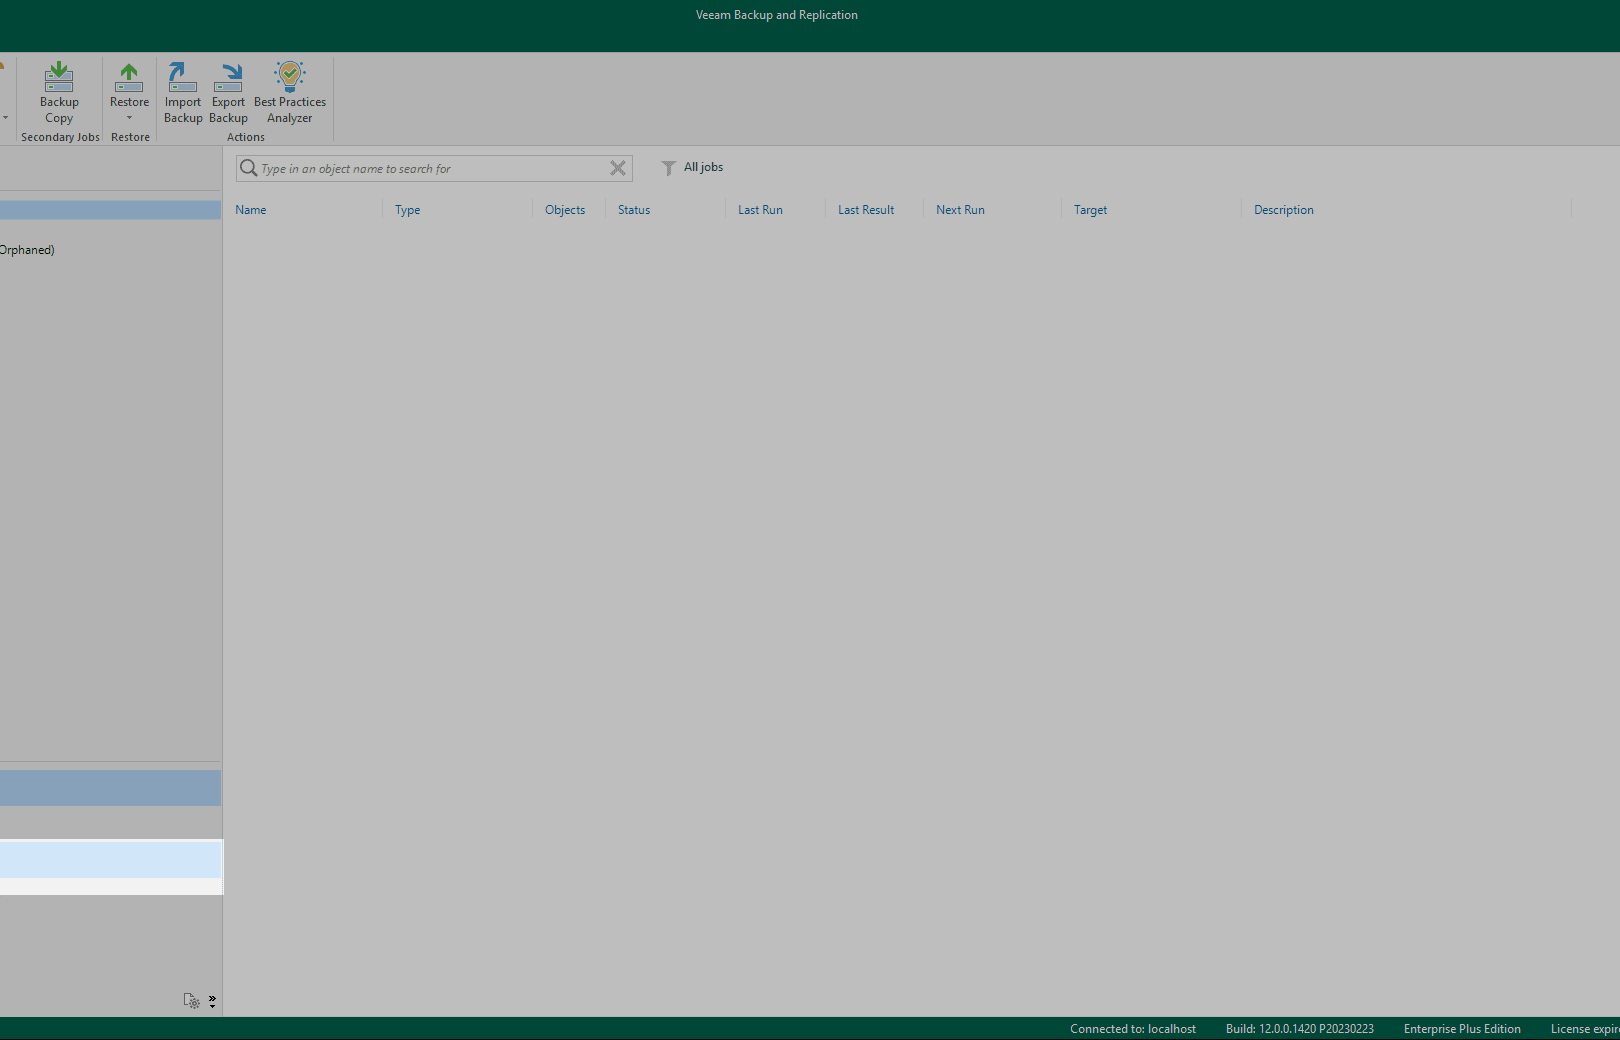This screenshot has height=1040, width=1620.
Task: Click the navigation pane settings icon
Action: click(x=191, y=1000)
